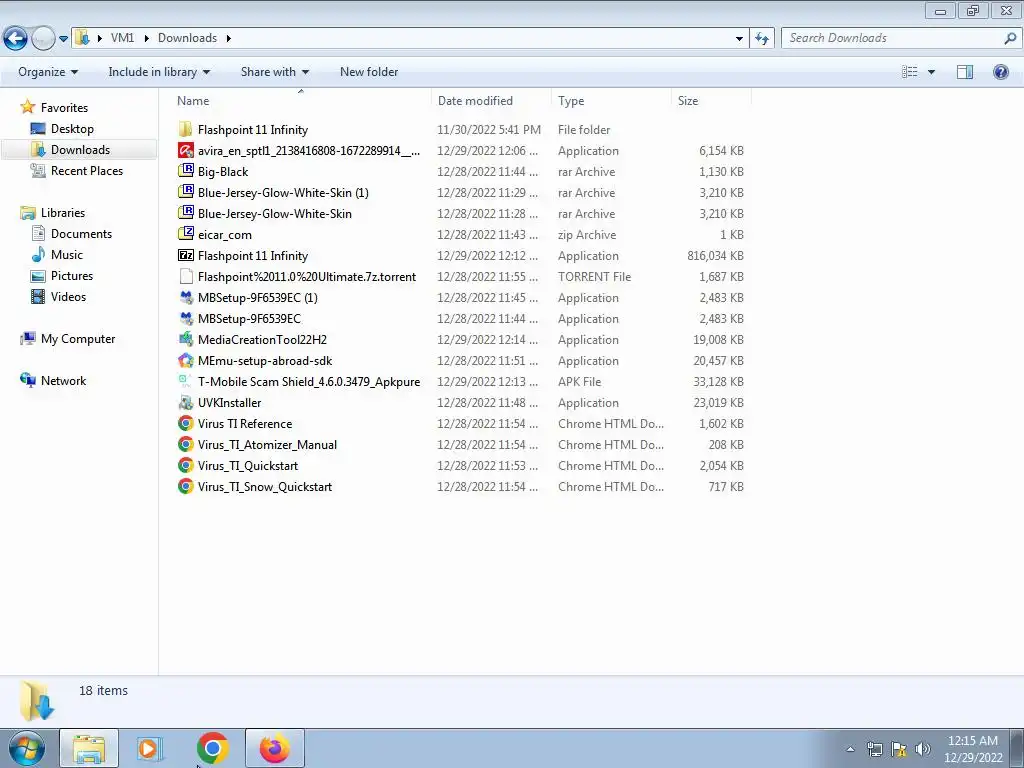Screen dimensions: 1024x768
Task: Open the Share with menu
Action: coord(274,72)
